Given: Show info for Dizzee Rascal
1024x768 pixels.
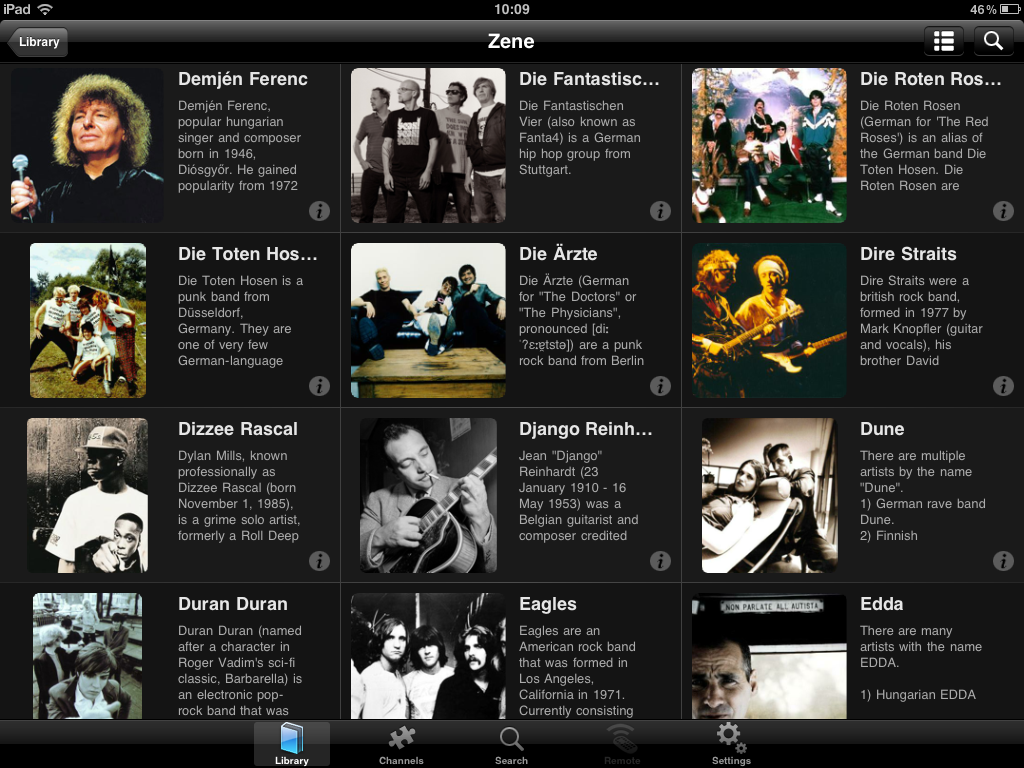Looking at the screenshot, I should coord(319,561).
